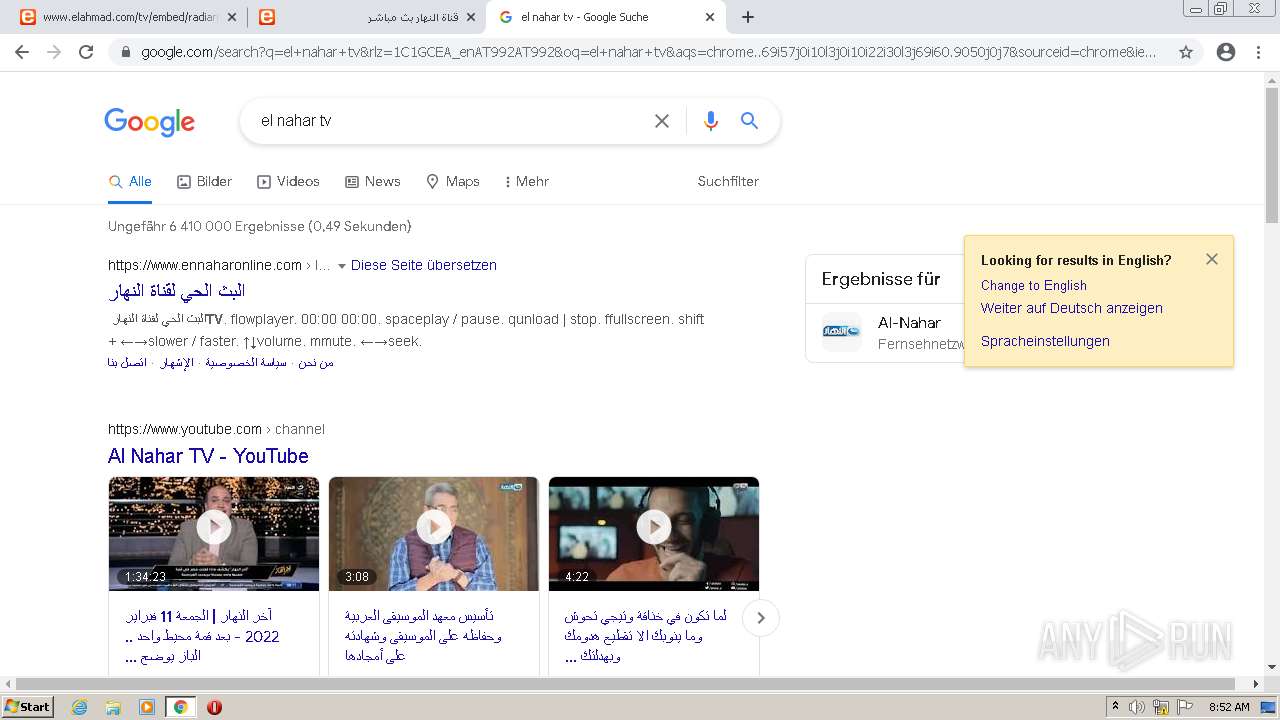Viewport: 1280px width, 720px height.
Task: Expand the Mehr menu
Action: coord(527,181)
